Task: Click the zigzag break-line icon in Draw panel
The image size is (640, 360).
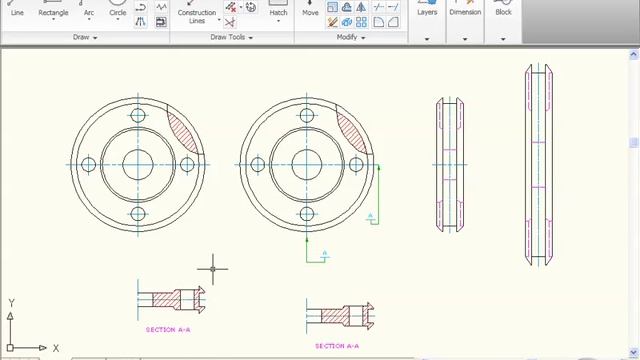Action: (162, 7)
